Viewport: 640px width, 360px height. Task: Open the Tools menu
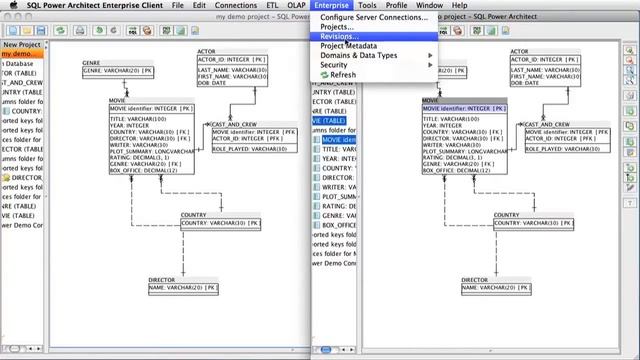[367, 5]
